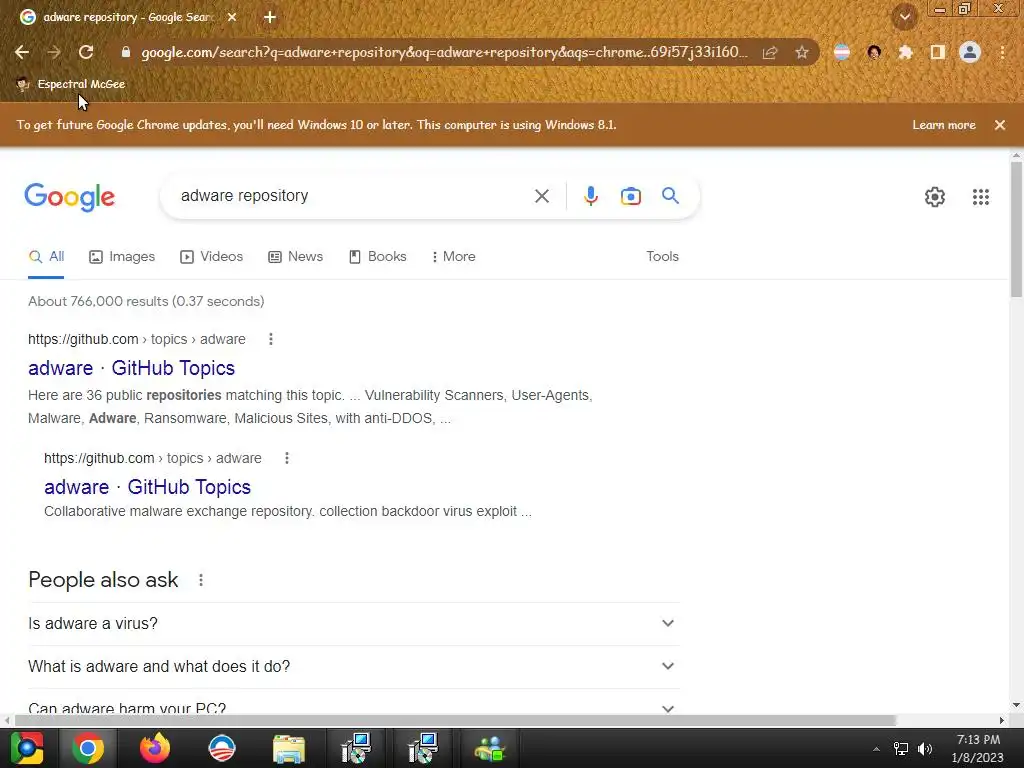Image resolution: width=1024 pixels, height=768 pixels.
Task: Select the adware repository browser tab
Action: [128, 17]
